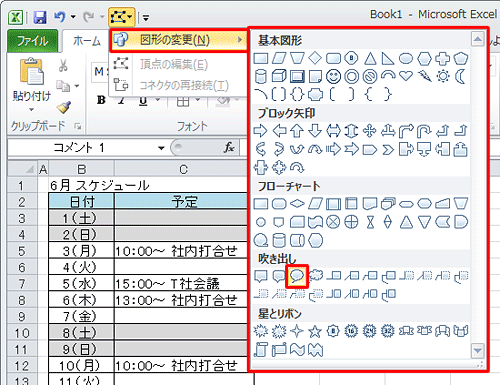
Task: Pick the Flowchart Summing Junction shape
Action: [333, 222]
